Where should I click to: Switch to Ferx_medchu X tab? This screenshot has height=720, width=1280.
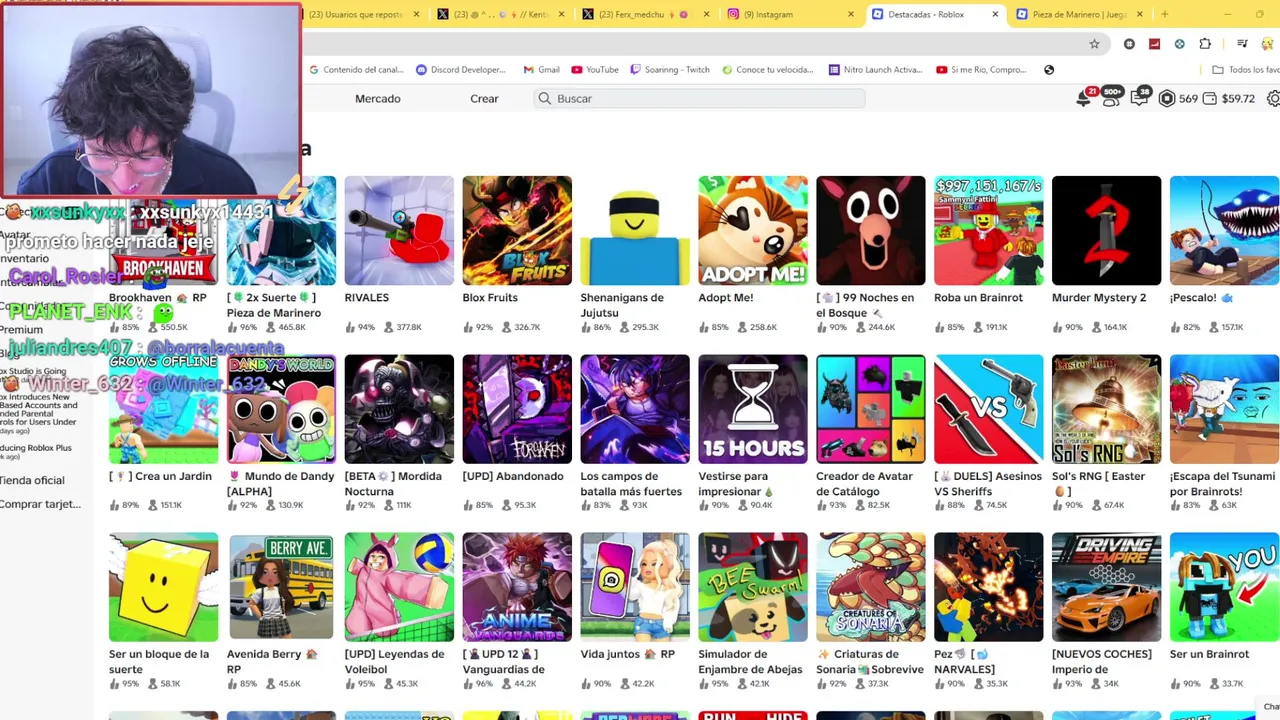[x=645, y=14]
